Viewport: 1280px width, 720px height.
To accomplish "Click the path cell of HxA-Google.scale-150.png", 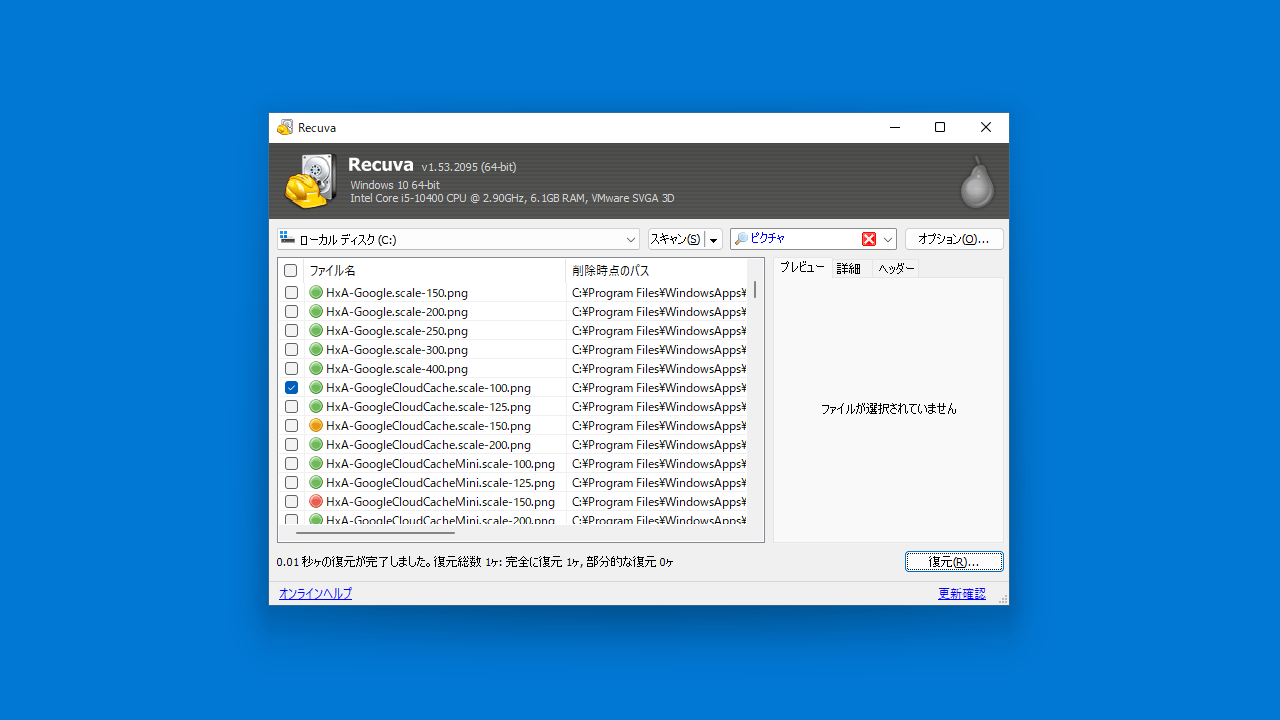I will pyautogui.click(x=659, y=293).
